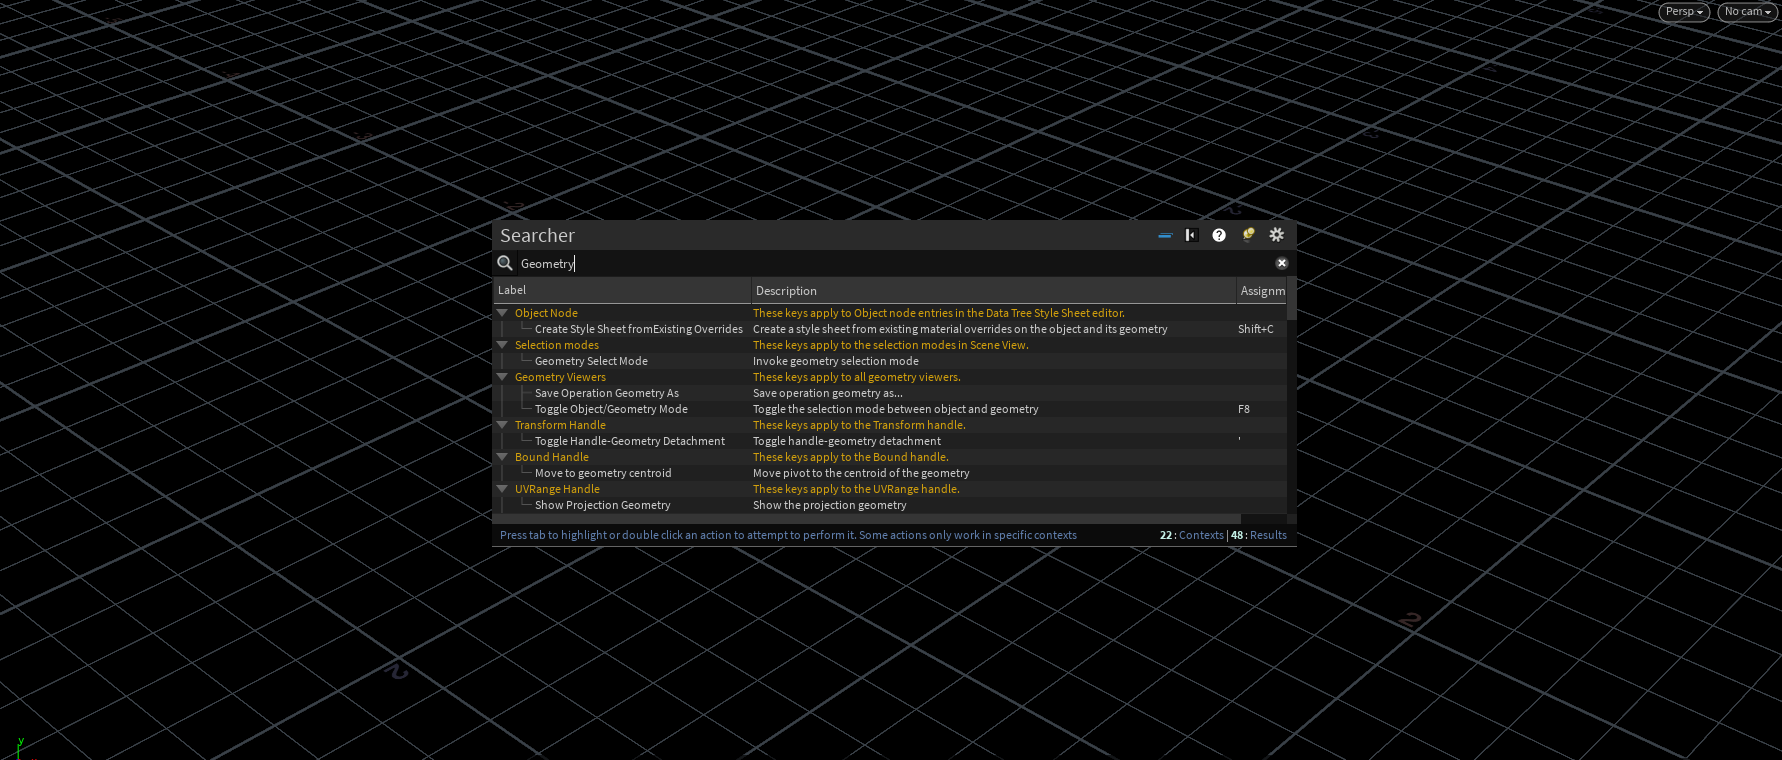Image resolution: width=1782 pixels, height=760 pixels.
Task: Select Toggle Handle-Geometry Detachment action
Action: (x=630, y=441)
